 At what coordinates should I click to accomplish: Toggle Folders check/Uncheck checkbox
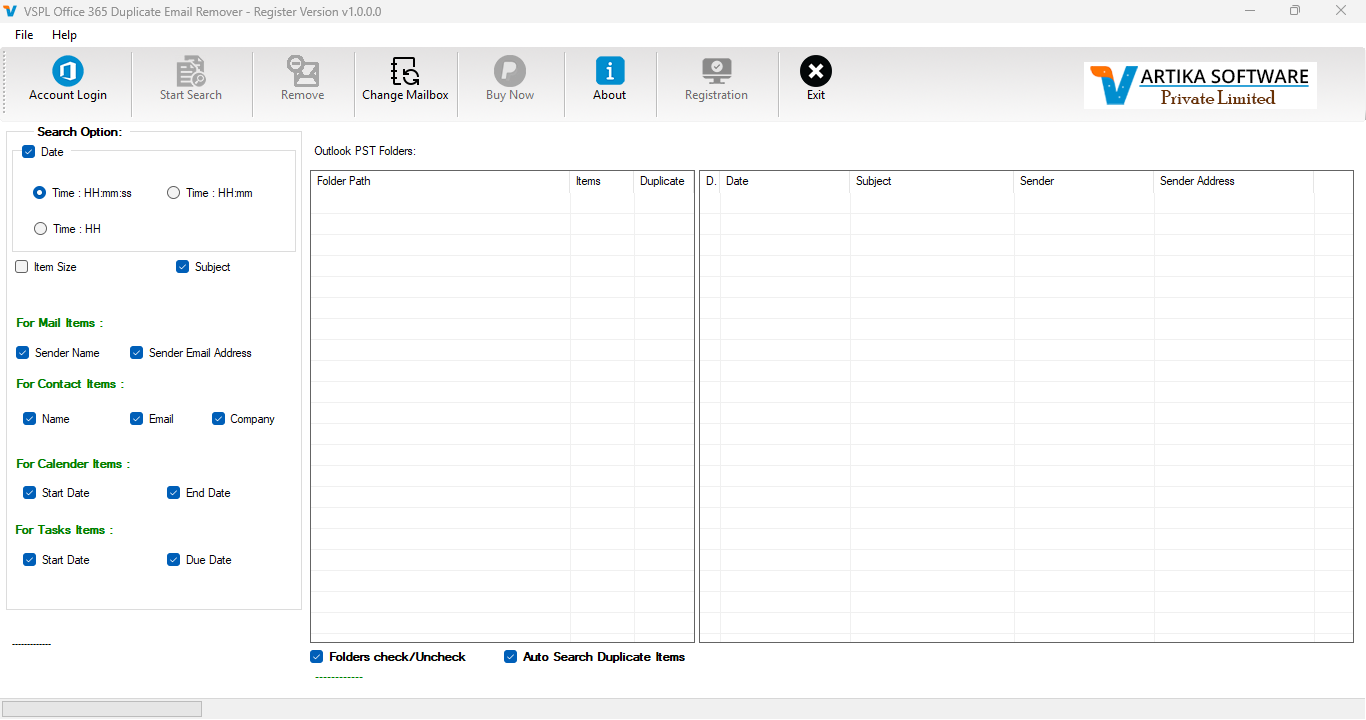pos(316,657)
